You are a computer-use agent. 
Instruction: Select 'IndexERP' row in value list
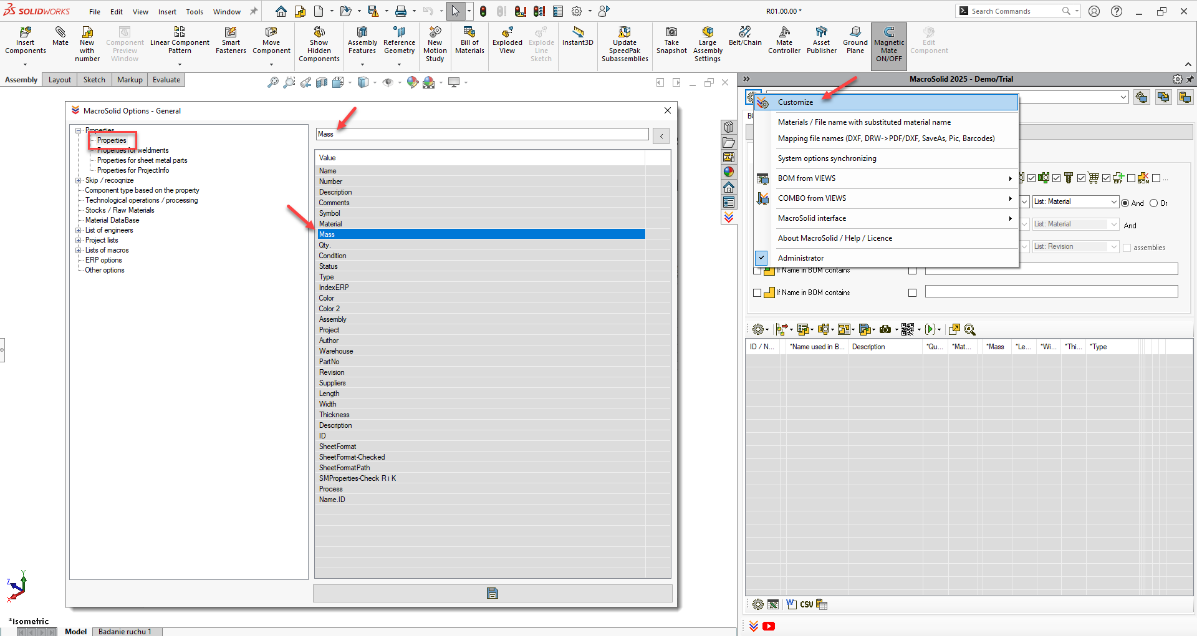[x=481, y=288]
